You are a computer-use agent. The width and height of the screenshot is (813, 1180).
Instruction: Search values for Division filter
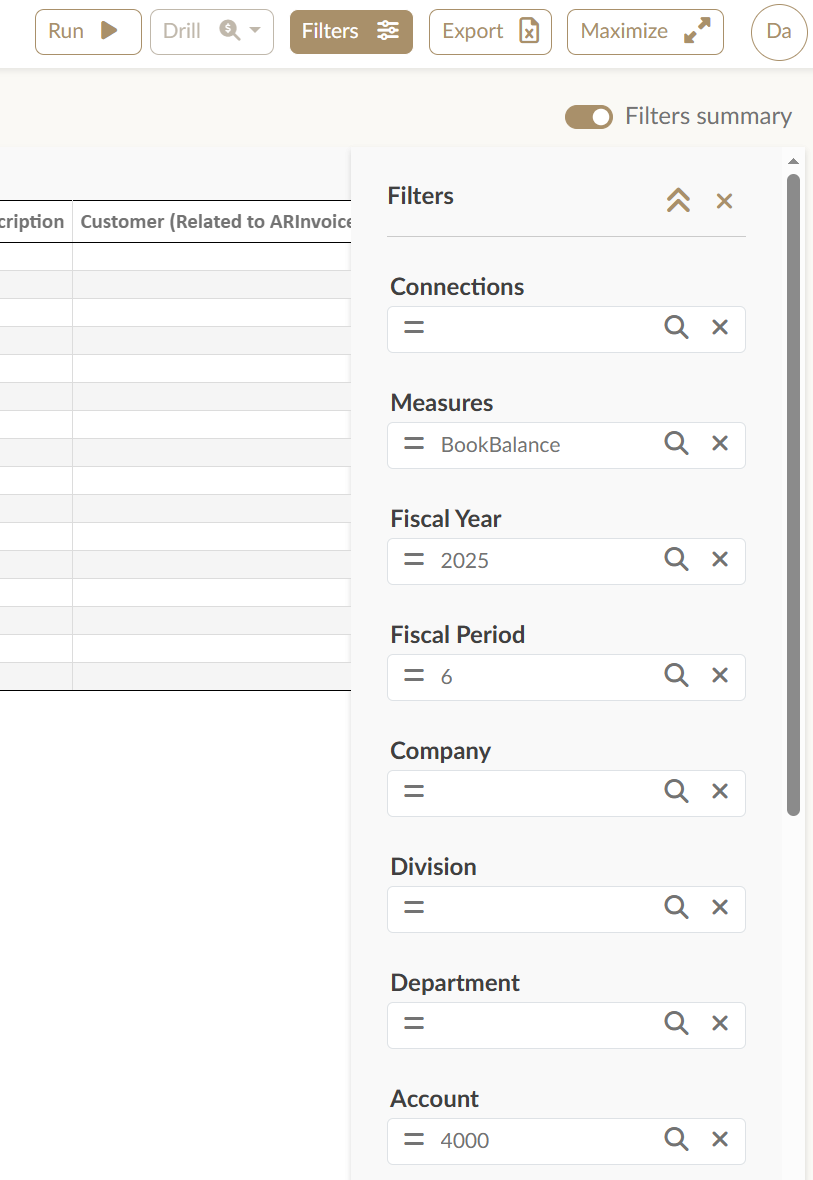[676, 907]
